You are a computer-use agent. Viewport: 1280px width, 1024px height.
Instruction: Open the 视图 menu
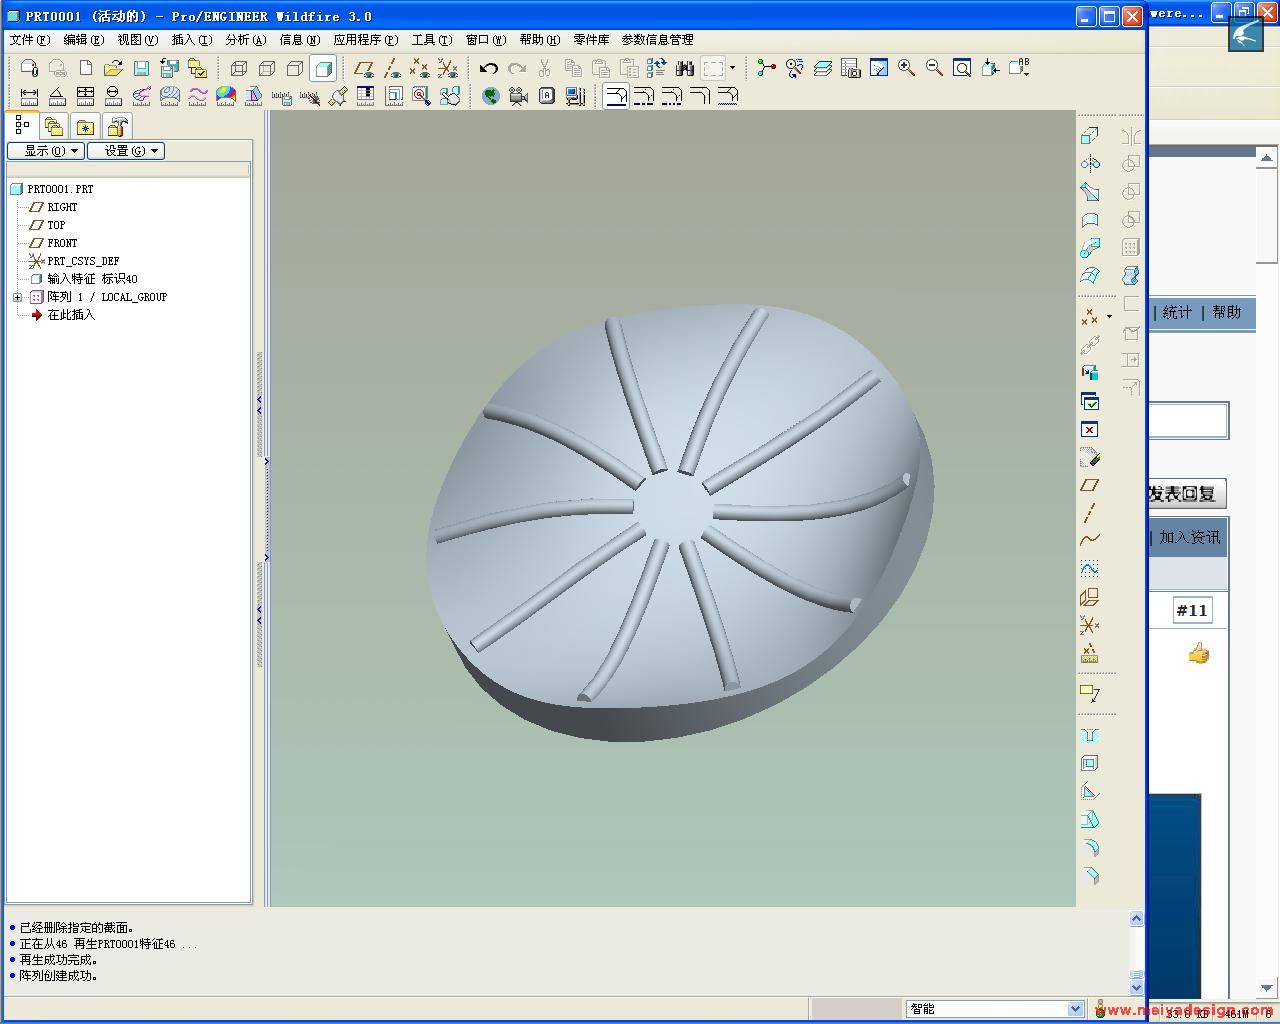[x=137, y=40]
